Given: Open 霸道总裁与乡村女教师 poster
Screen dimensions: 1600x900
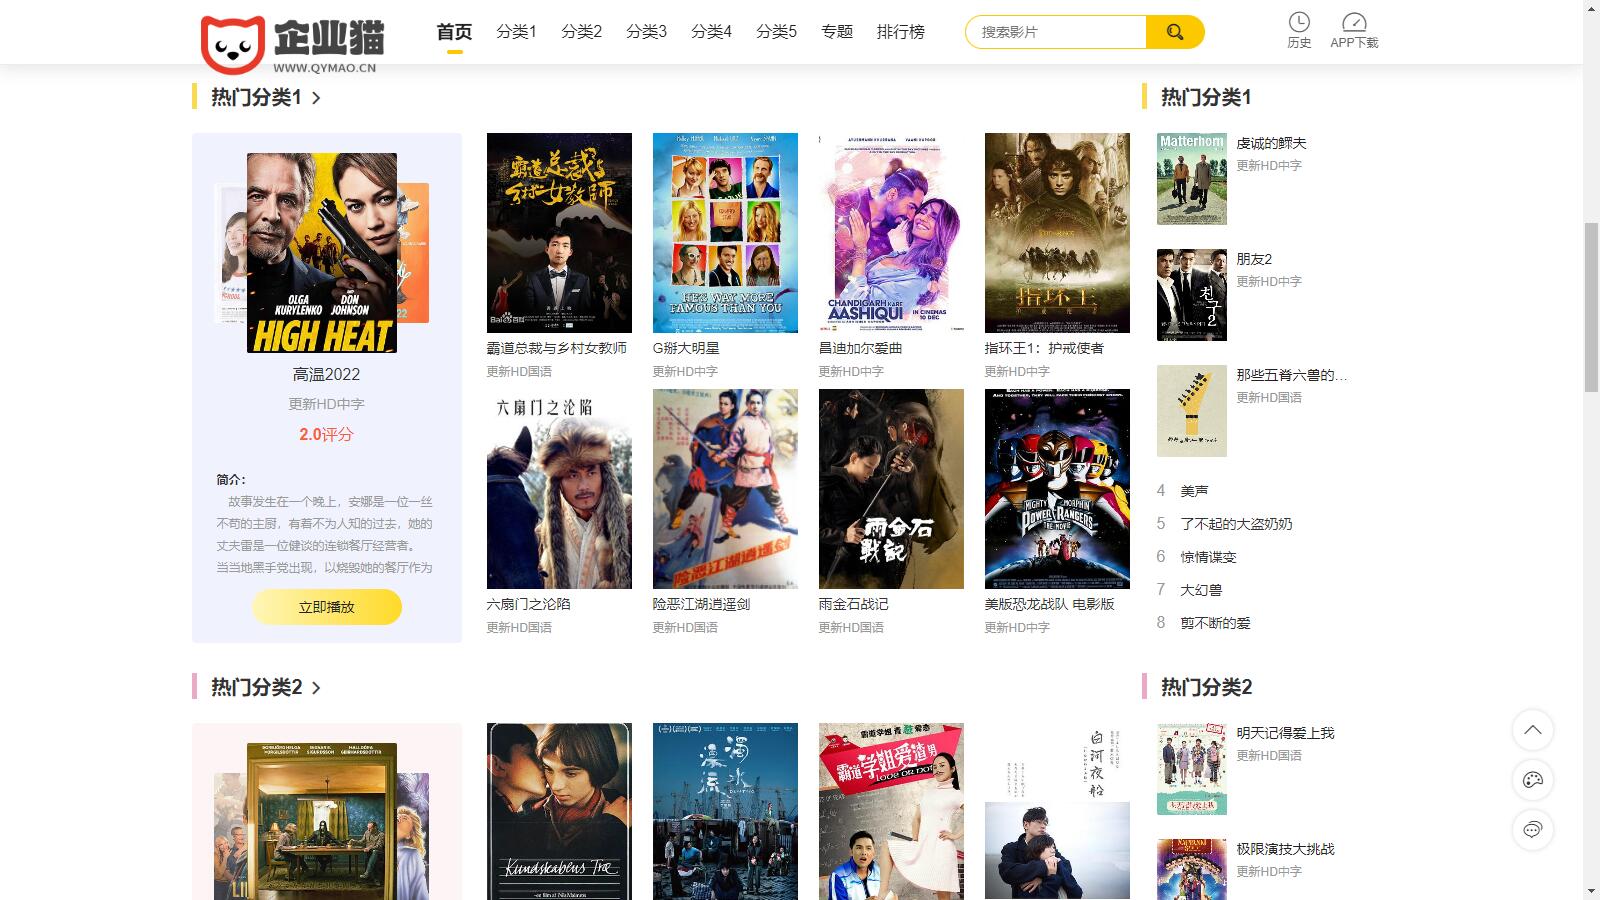Looking at the screenshot, I should 559,233.
